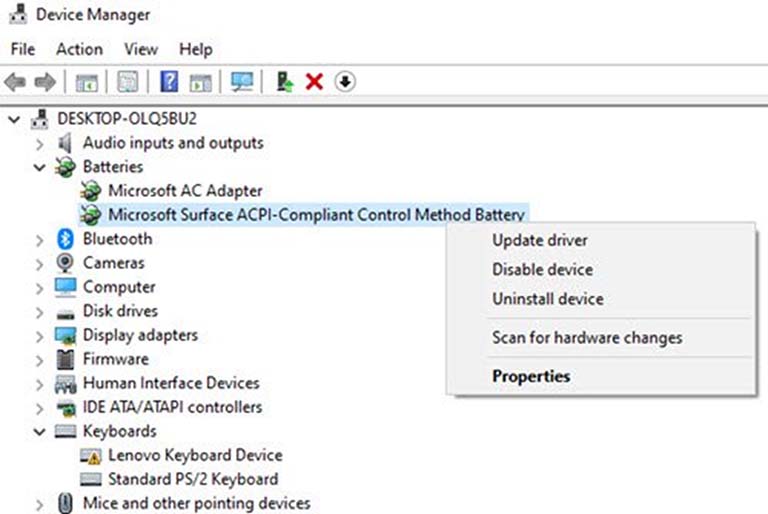Viewport: 768px width, 514px height.
Task: Expand the Bluetooth category
Action: click(x=40, y=240)
